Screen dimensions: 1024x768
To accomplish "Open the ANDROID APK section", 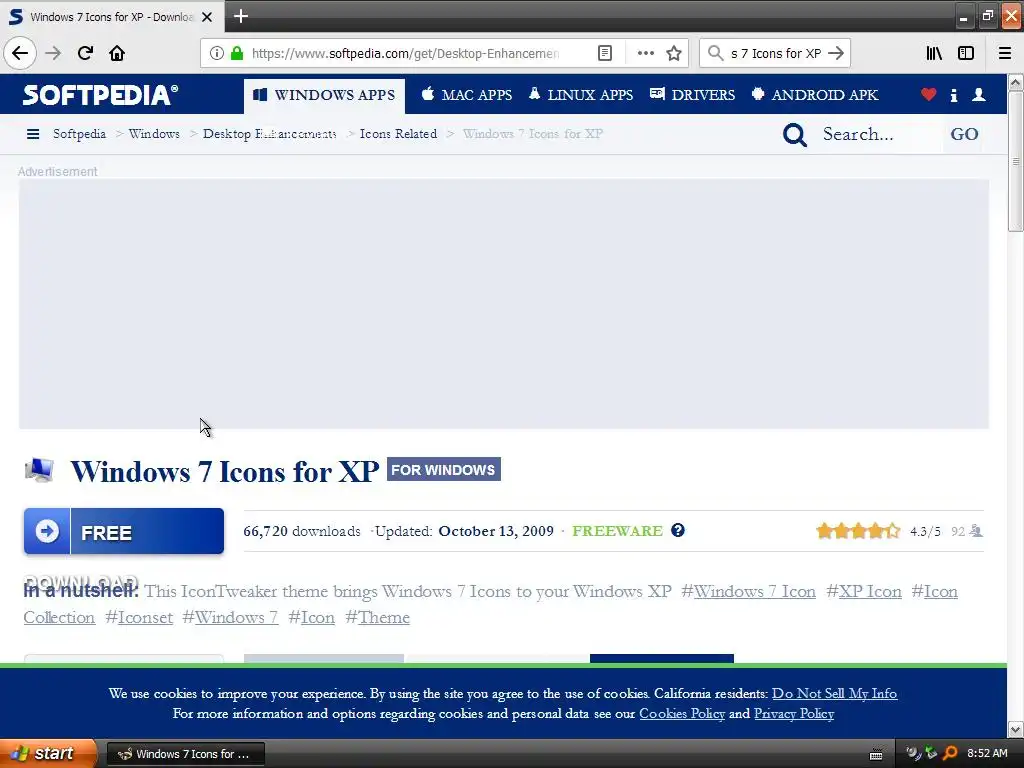I will click(814, 95).
